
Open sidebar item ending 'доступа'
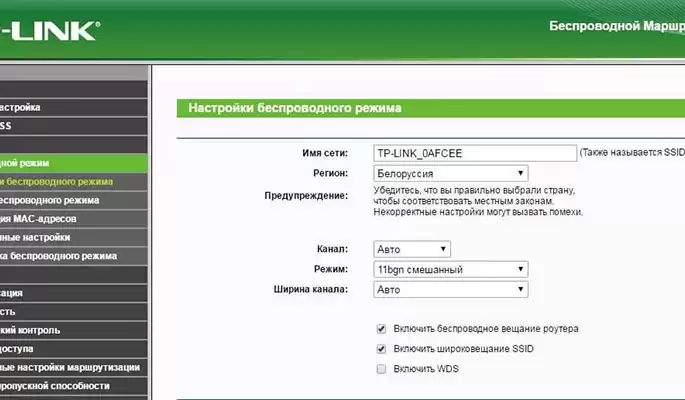tap(74, 349)
